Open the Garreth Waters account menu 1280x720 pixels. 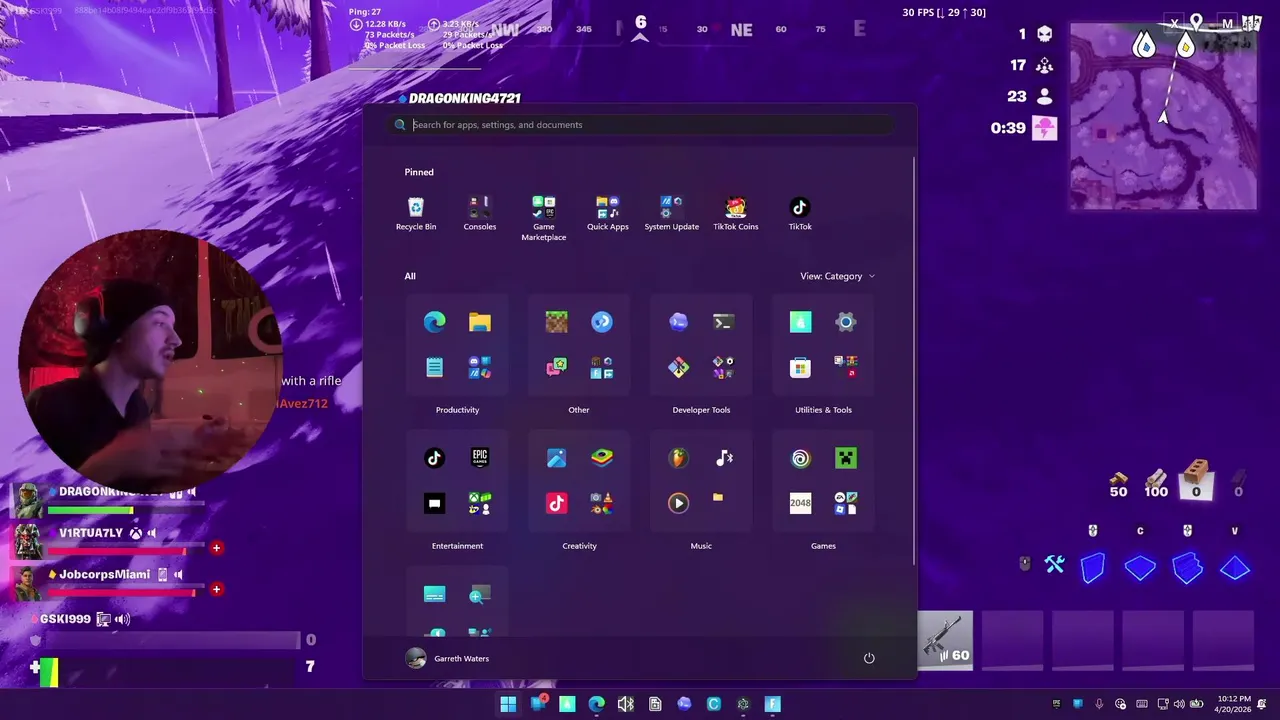[448, 658]
